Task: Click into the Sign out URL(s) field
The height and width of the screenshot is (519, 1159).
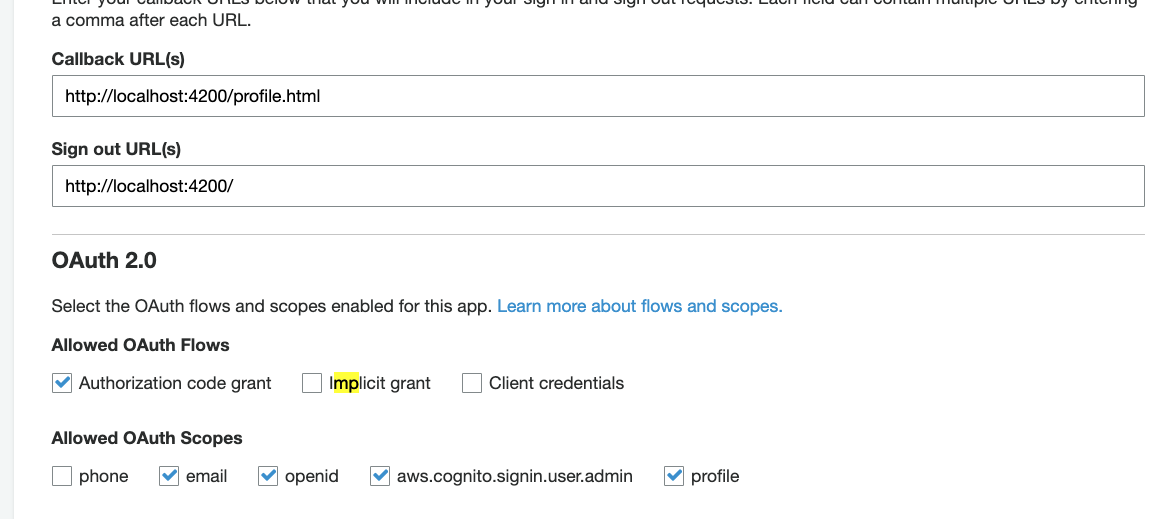Action: pyautogui.click(x=597, y=186)
